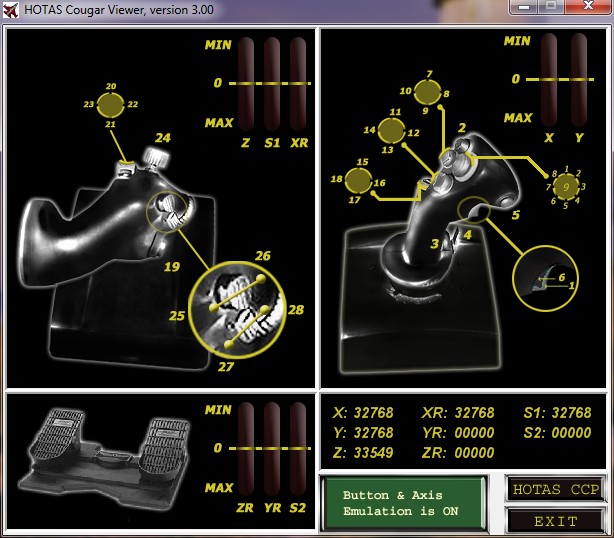The image size is (614, 538).
Task: Click the X axis bar on joystick panel
Action: (x=549, y=79)
